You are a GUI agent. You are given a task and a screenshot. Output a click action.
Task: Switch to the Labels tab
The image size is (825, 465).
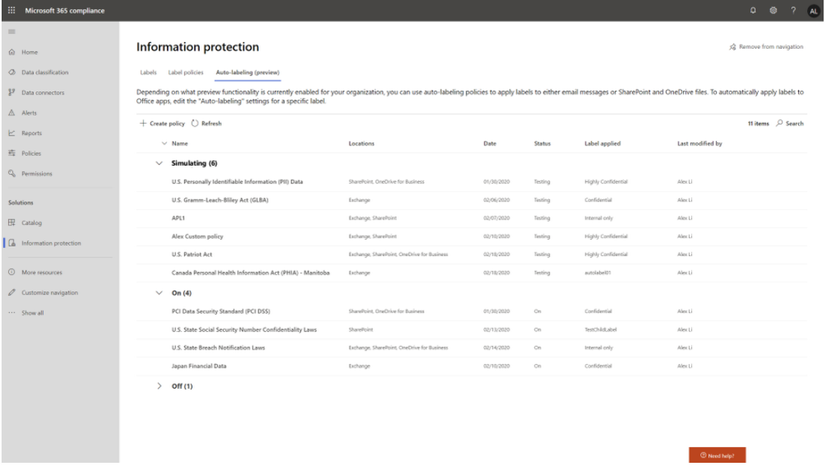[x=148, y=73]
